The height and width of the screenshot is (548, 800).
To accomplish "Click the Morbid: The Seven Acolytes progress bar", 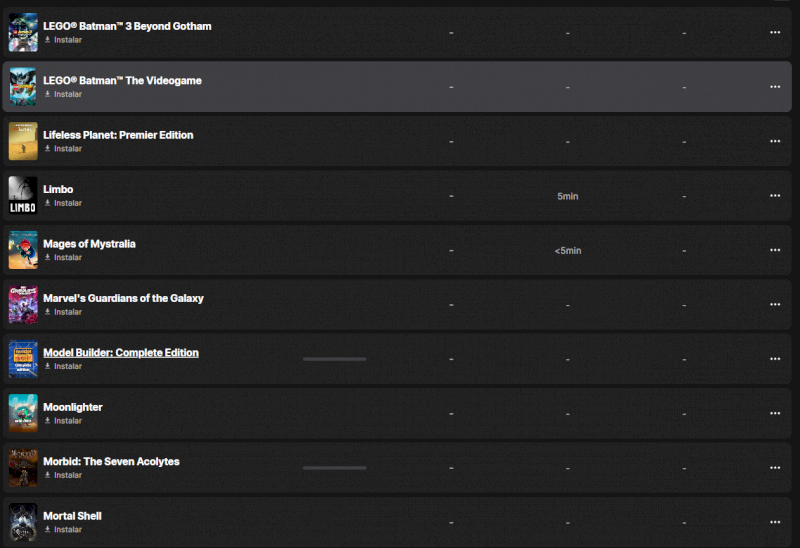I will 334,468.
